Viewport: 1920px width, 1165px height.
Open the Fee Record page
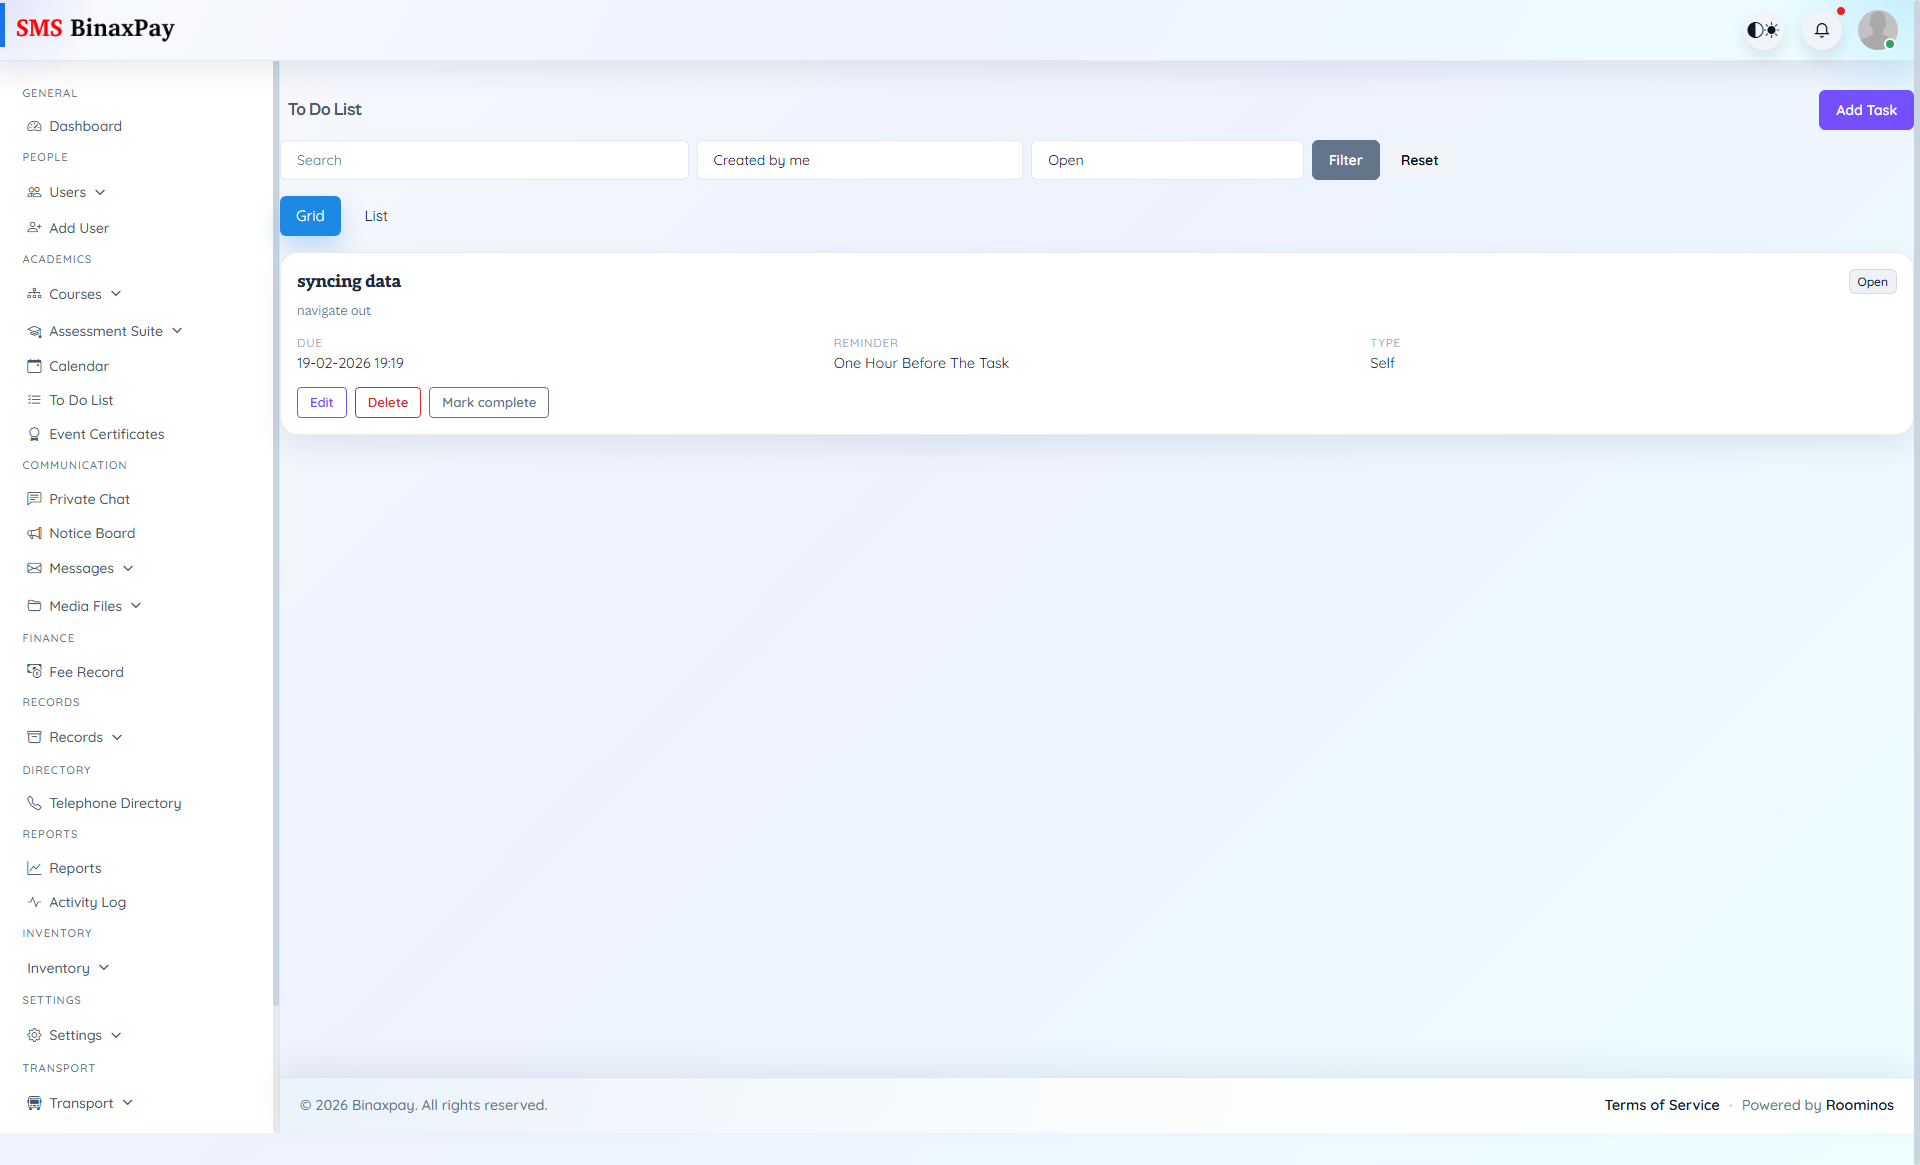point(86,671)
